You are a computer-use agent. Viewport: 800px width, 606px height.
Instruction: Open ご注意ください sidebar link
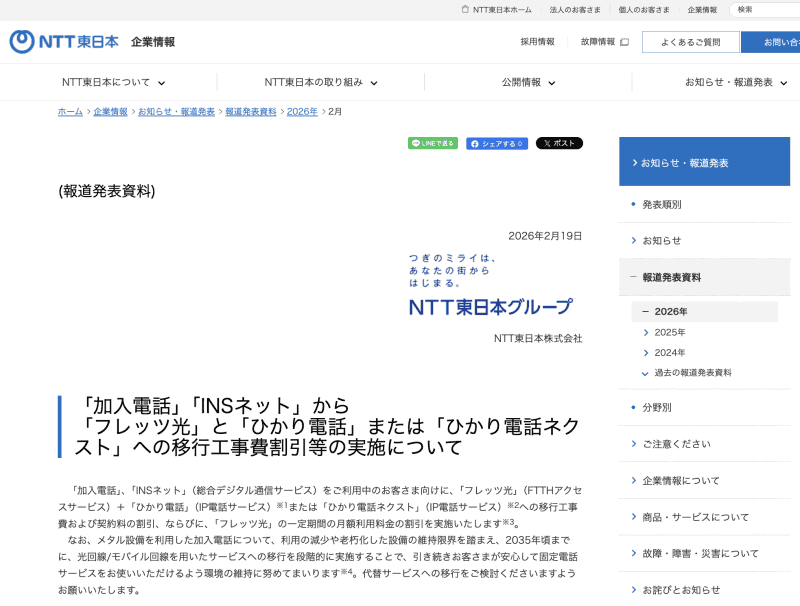tap(677, 444)
